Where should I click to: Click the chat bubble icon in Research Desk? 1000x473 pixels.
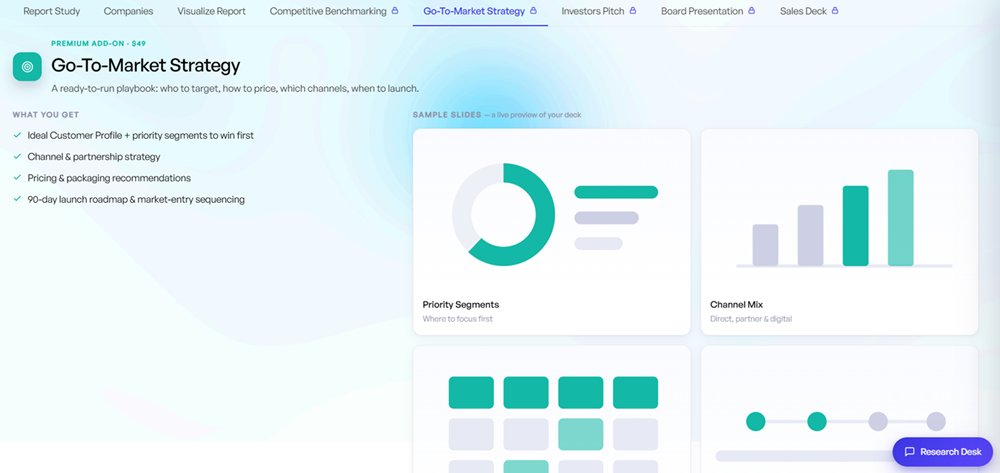910,452
